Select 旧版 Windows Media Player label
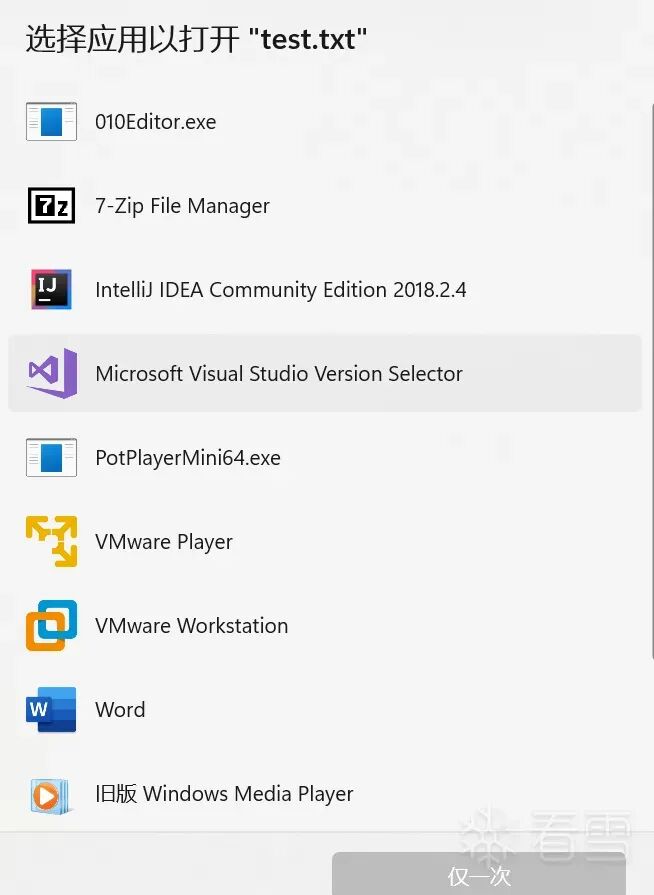Image resolution: width=654 pixels, height=895 pixels. click(x=224, y=794)
